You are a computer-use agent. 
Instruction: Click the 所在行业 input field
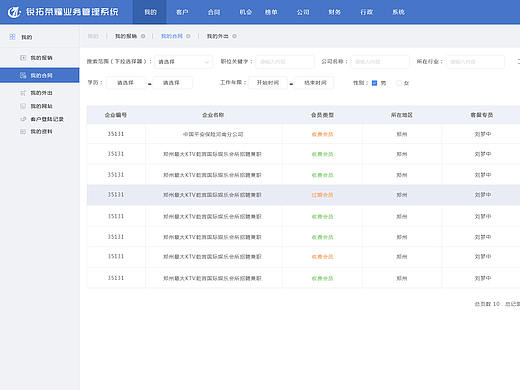click(x=475, y=62)
